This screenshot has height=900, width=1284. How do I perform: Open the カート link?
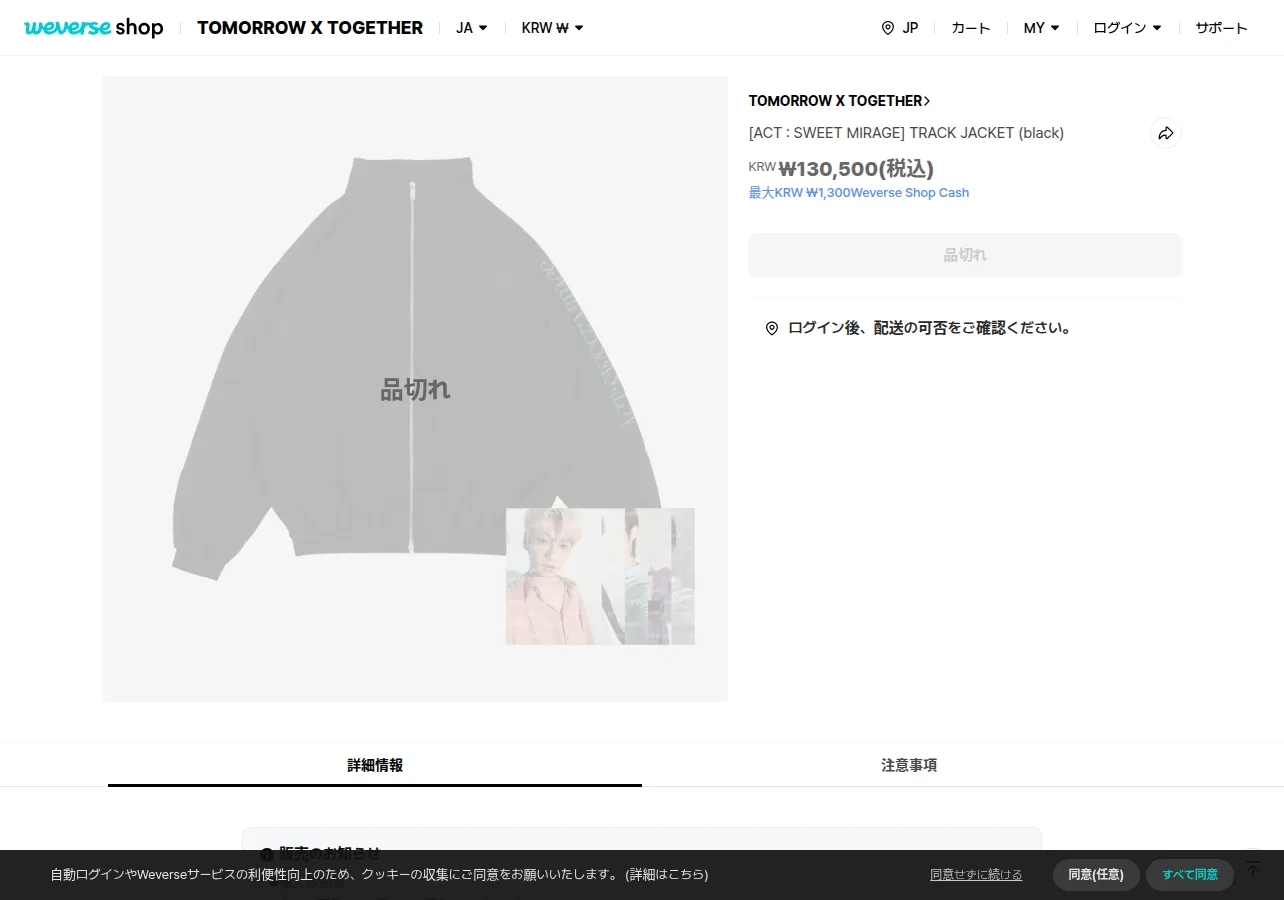point(970,28)
